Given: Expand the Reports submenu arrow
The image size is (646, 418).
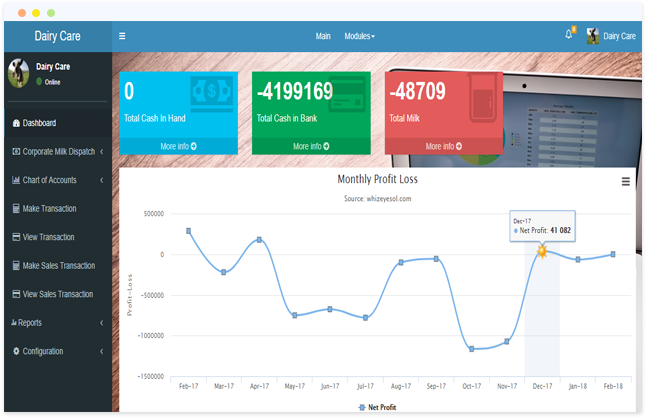Looking at the screenshot, I should (101, 322).
